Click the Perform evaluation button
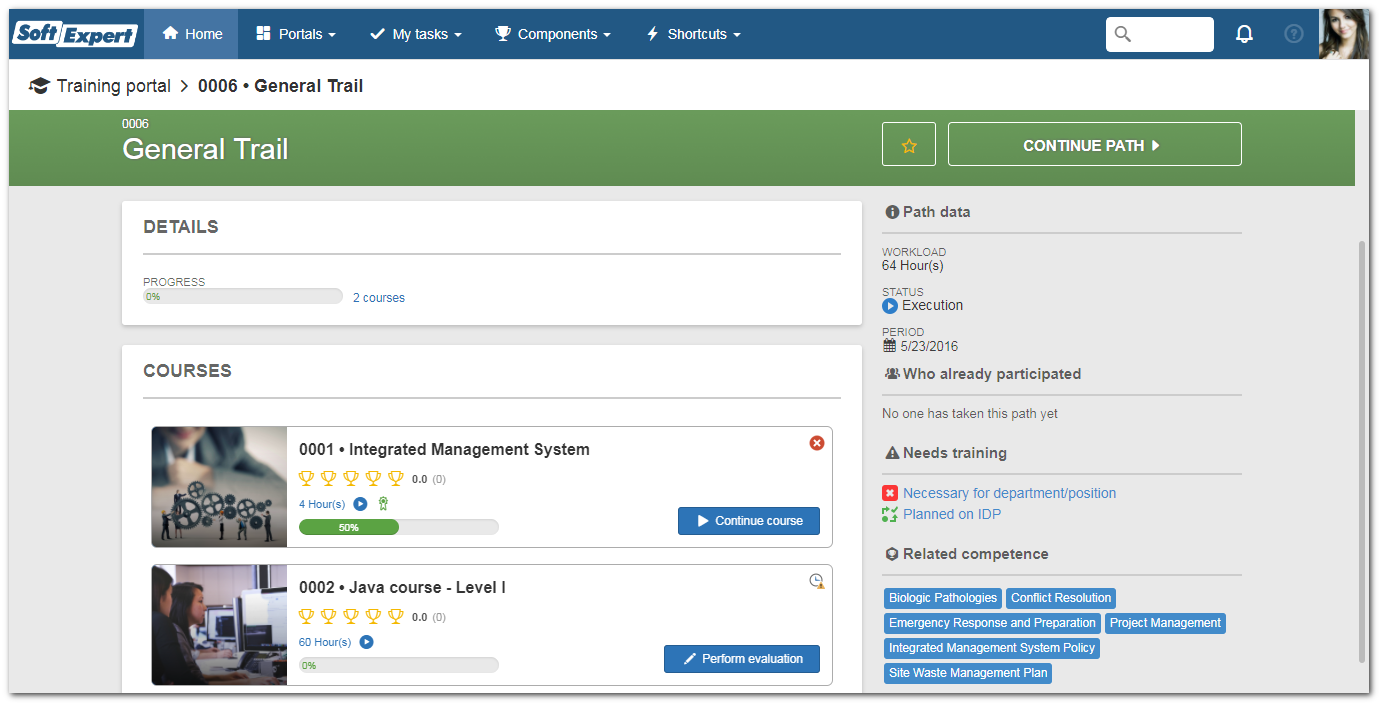This screenshot has height=703, width=1379. 742,659
